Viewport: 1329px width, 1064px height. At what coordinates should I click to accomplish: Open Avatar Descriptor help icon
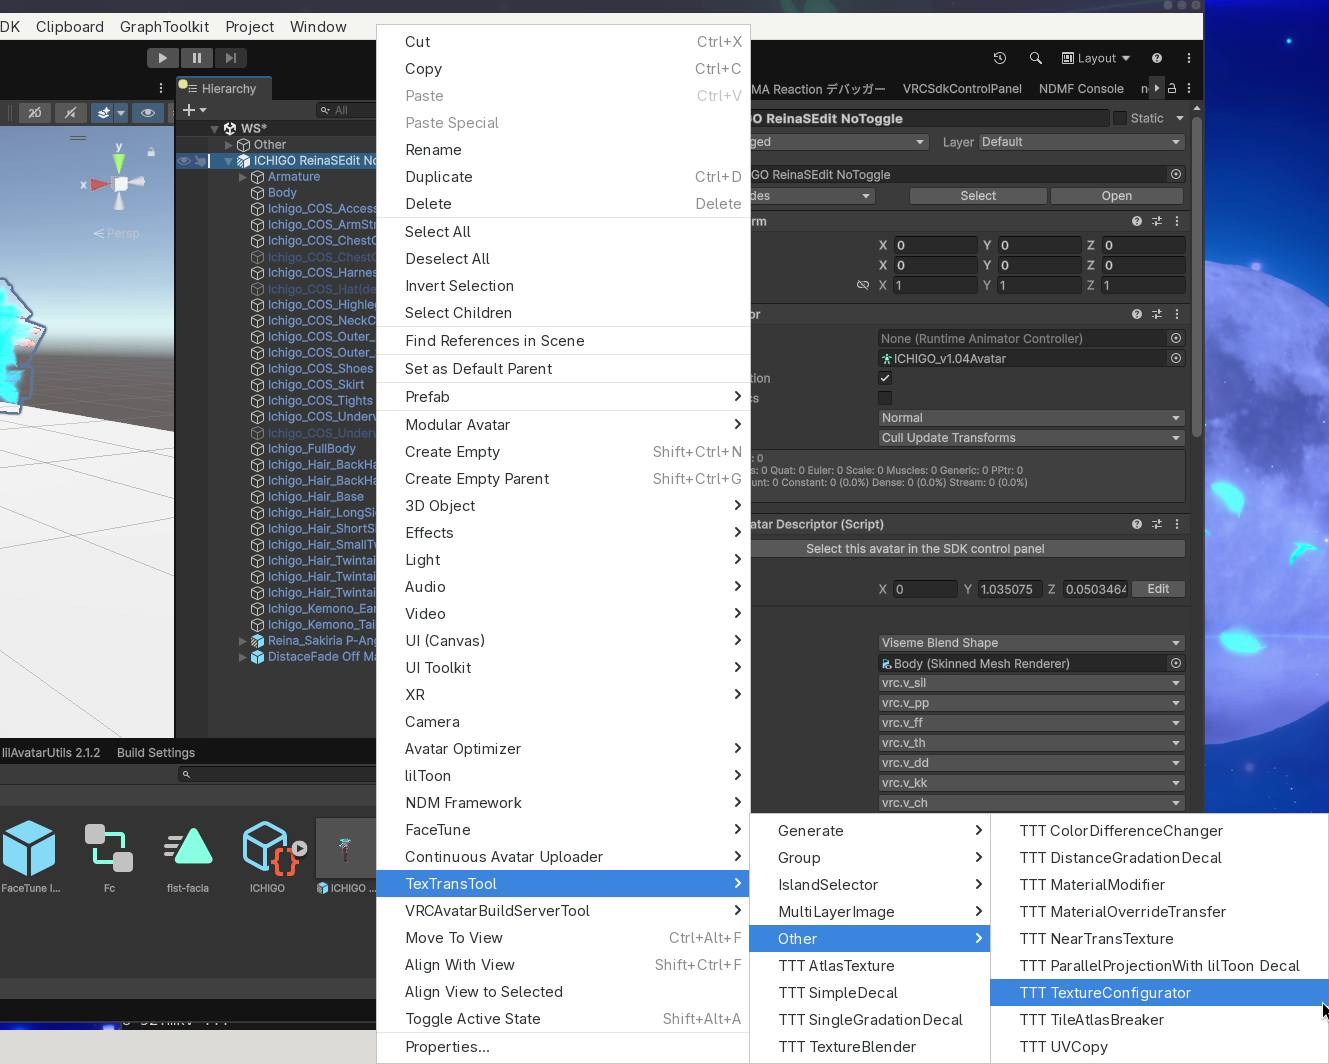point(1137,524)
